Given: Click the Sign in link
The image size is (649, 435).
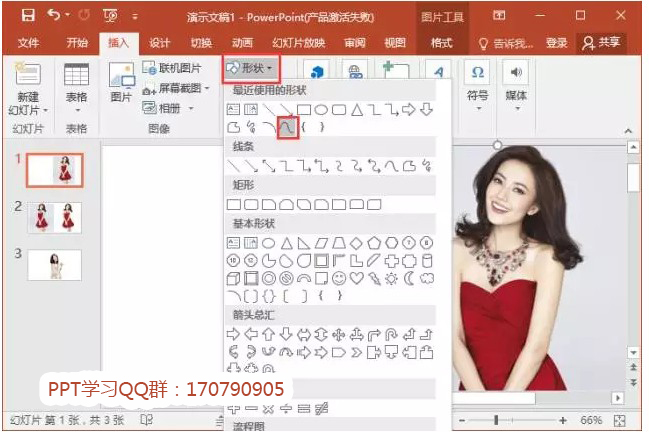Looking at the screenshot, I should click(x=557, y=43).
